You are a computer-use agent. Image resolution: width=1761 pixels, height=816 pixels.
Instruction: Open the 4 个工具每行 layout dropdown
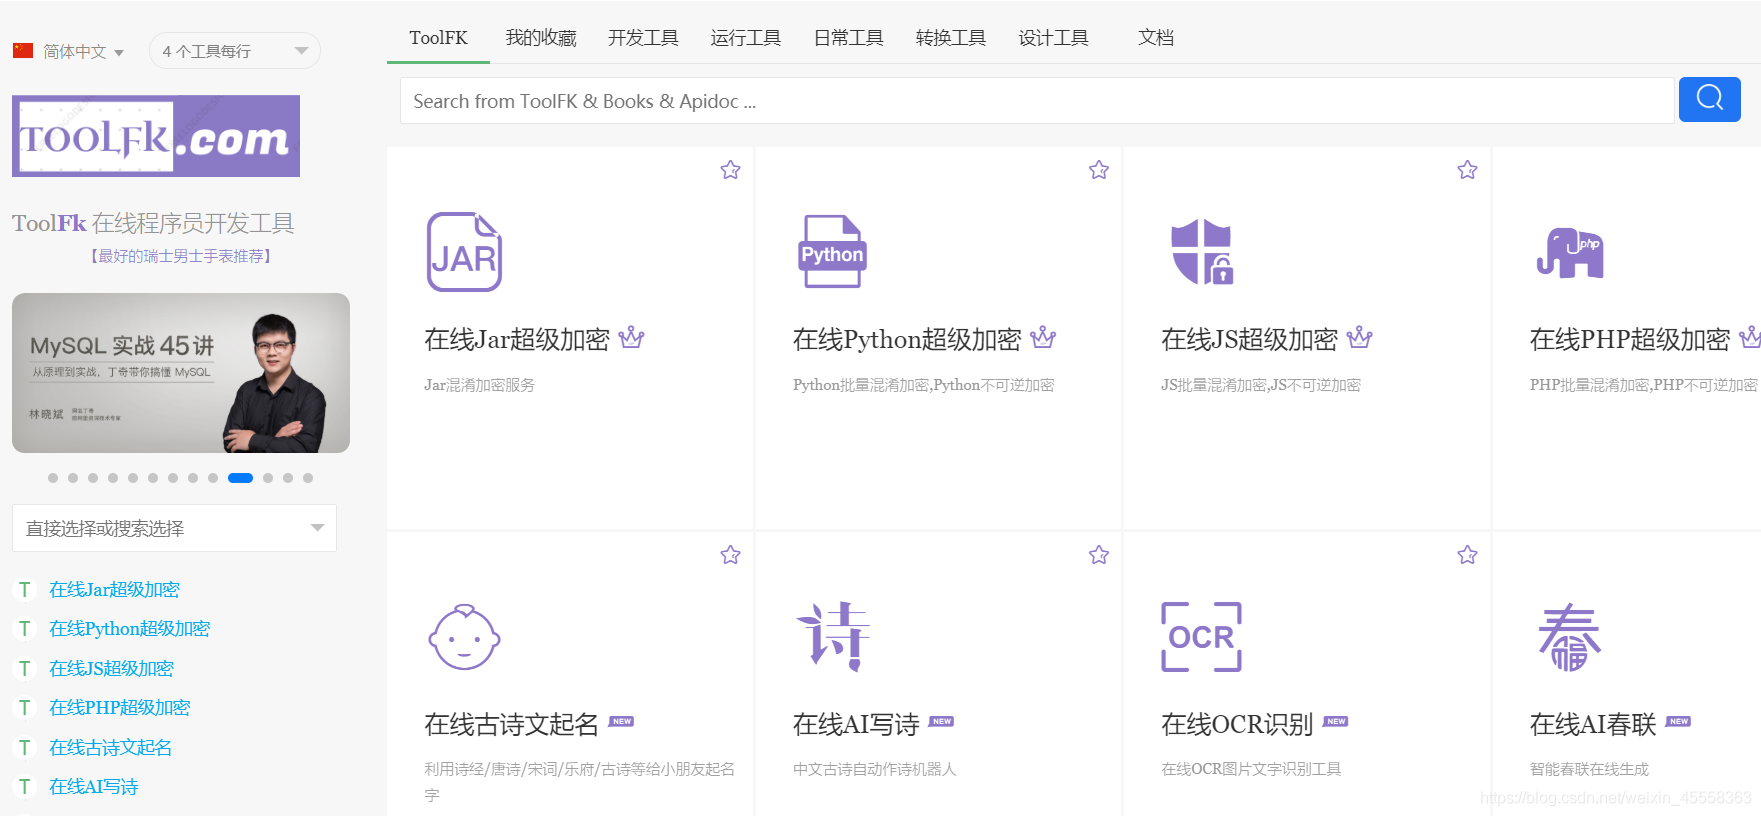(234, 51)
